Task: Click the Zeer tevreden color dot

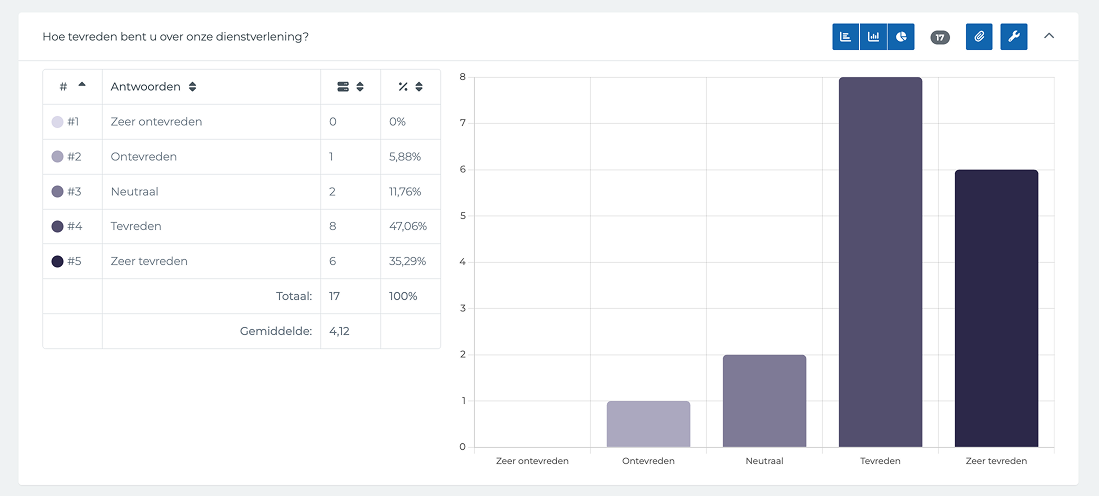Action: [x=57, y=262]
